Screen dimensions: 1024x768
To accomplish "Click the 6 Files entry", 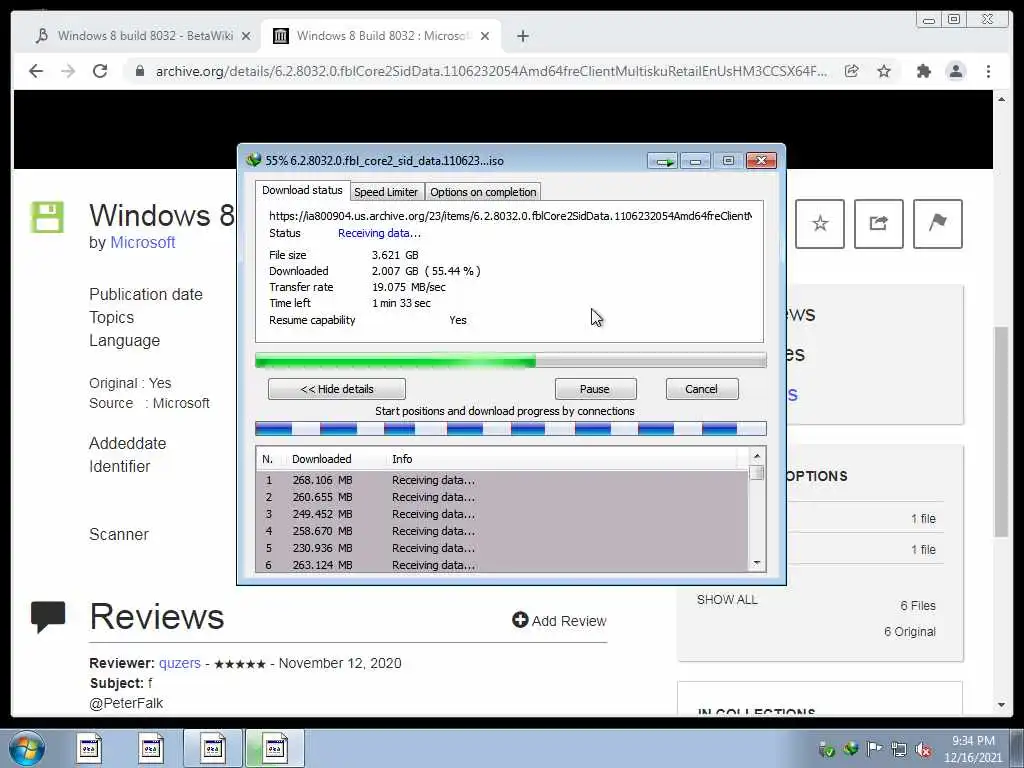I will pyautogui.click(x=918, y=605).
